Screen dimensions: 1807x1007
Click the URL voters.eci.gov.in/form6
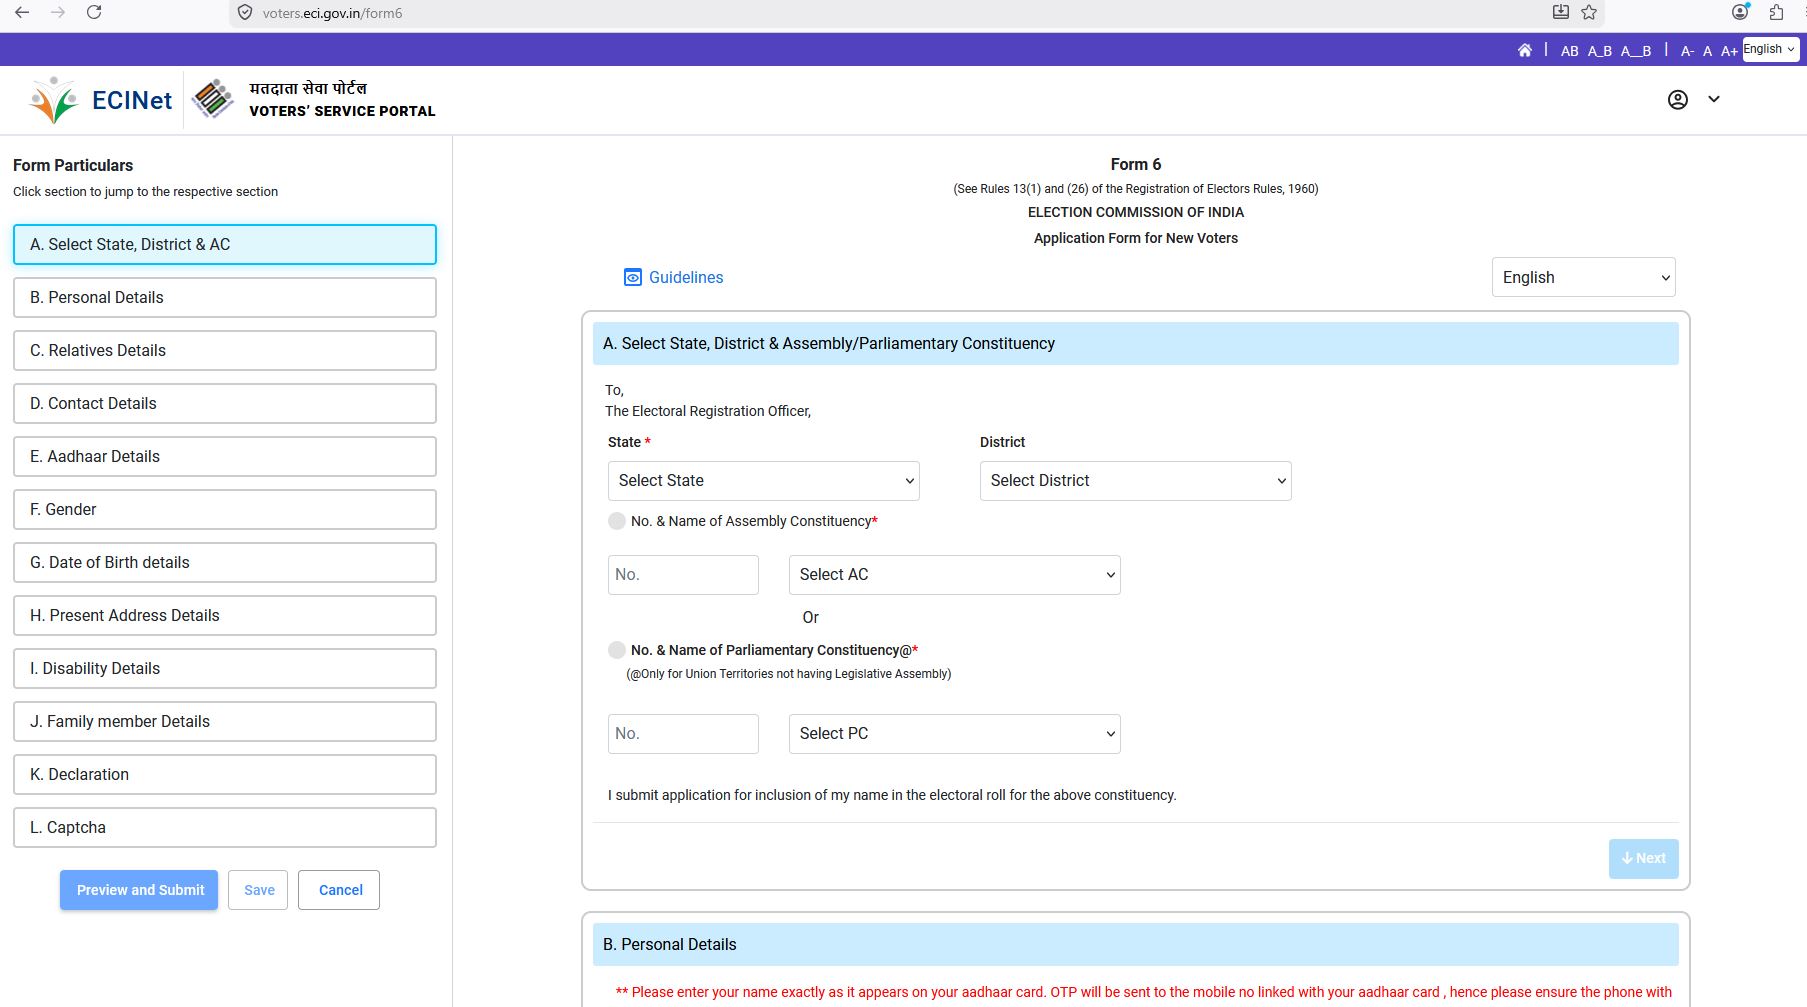click(x=332, y=13)
